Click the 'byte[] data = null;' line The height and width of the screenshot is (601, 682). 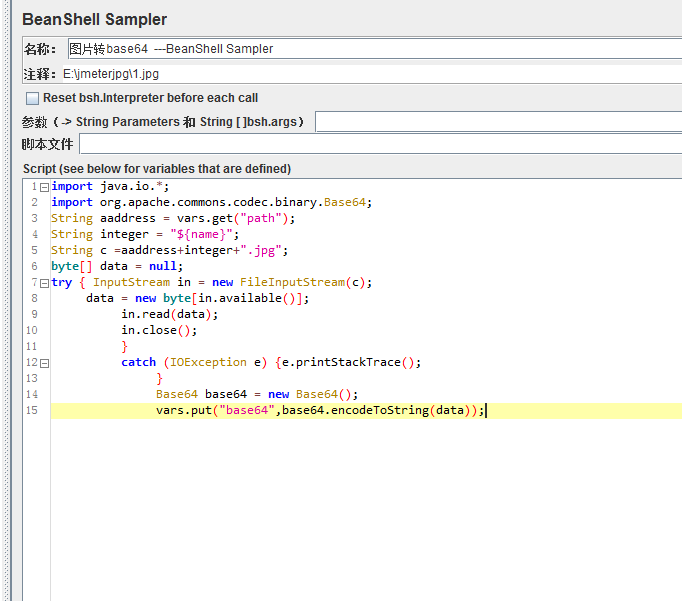point(117,267)
